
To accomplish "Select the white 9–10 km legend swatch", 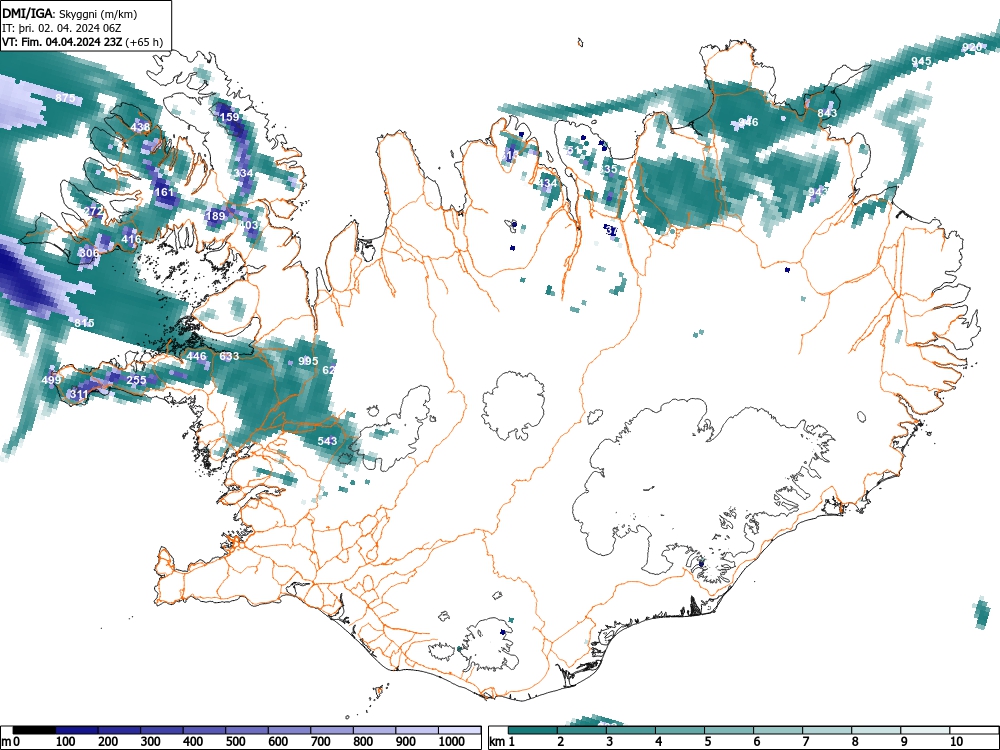I will (925, 730).
